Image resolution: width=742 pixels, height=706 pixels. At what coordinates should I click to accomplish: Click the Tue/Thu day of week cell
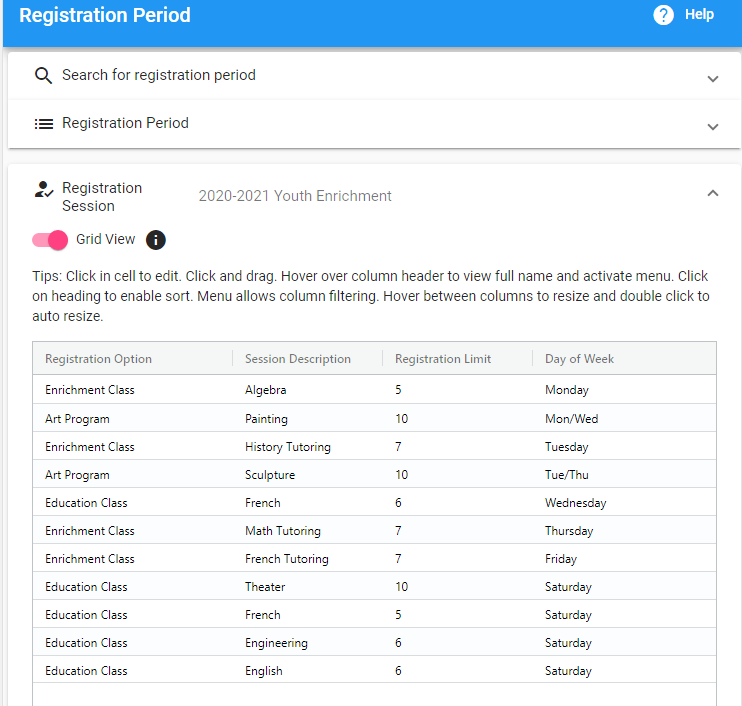pyautogui.click(x=569, y=475)
